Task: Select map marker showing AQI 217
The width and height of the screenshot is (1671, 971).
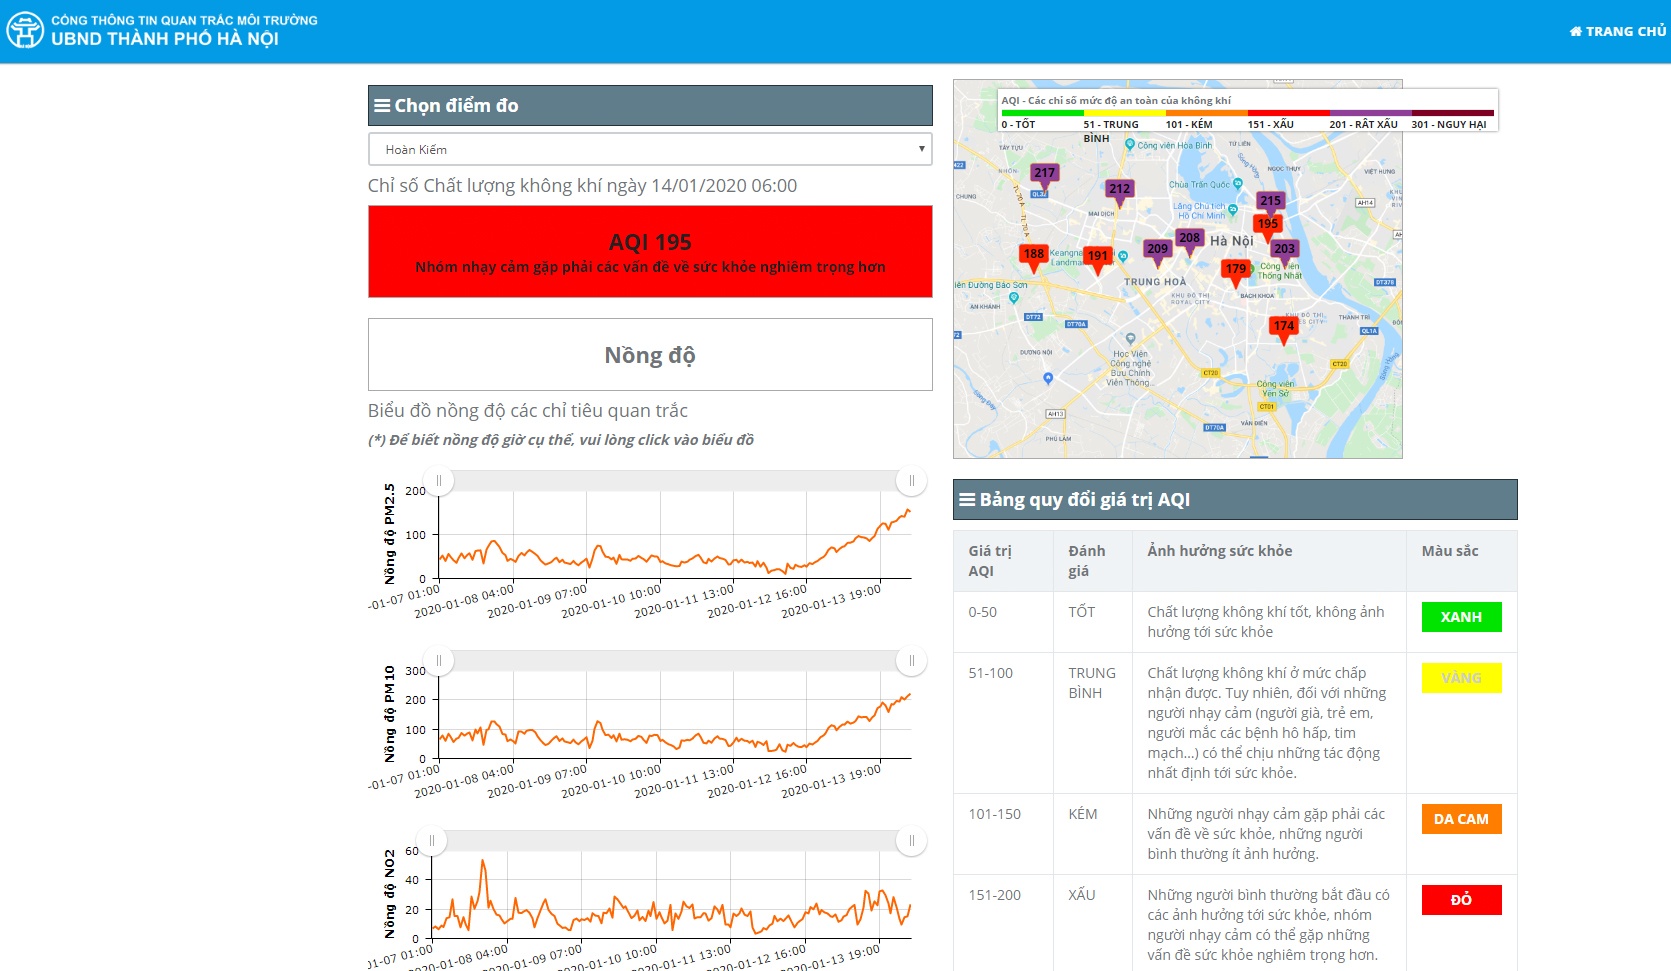Action: point(1044,174)
